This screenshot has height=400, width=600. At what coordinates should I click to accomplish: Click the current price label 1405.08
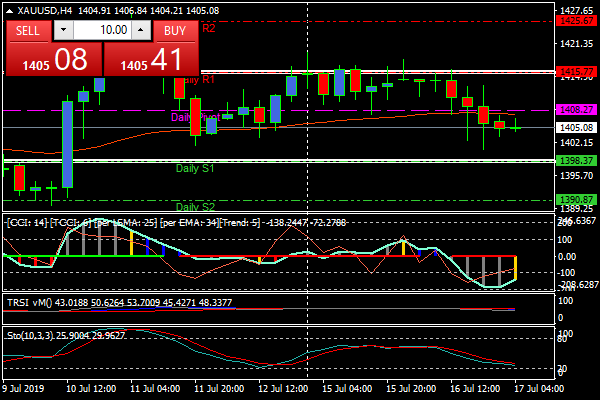576,128
